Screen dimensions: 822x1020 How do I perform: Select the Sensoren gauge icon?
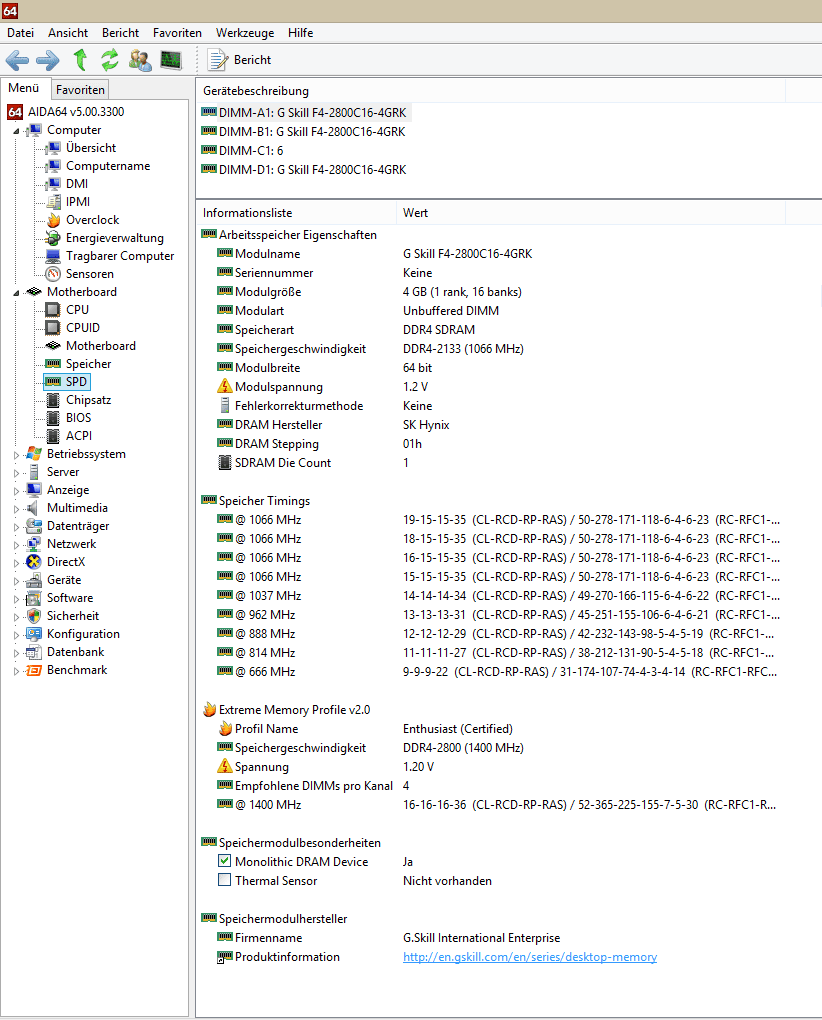click(53, 274)
